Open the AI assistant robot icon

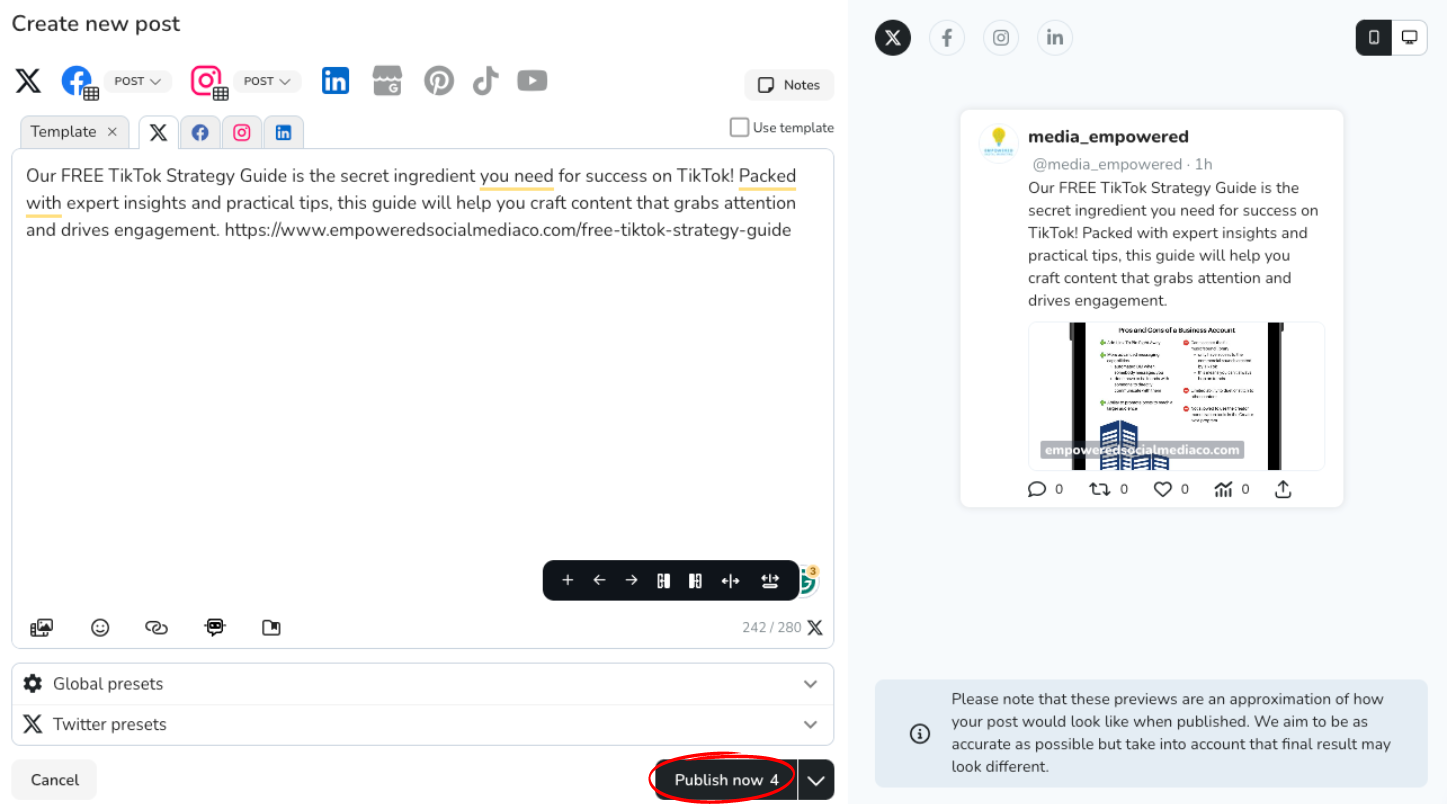click(x=214, y=627)
